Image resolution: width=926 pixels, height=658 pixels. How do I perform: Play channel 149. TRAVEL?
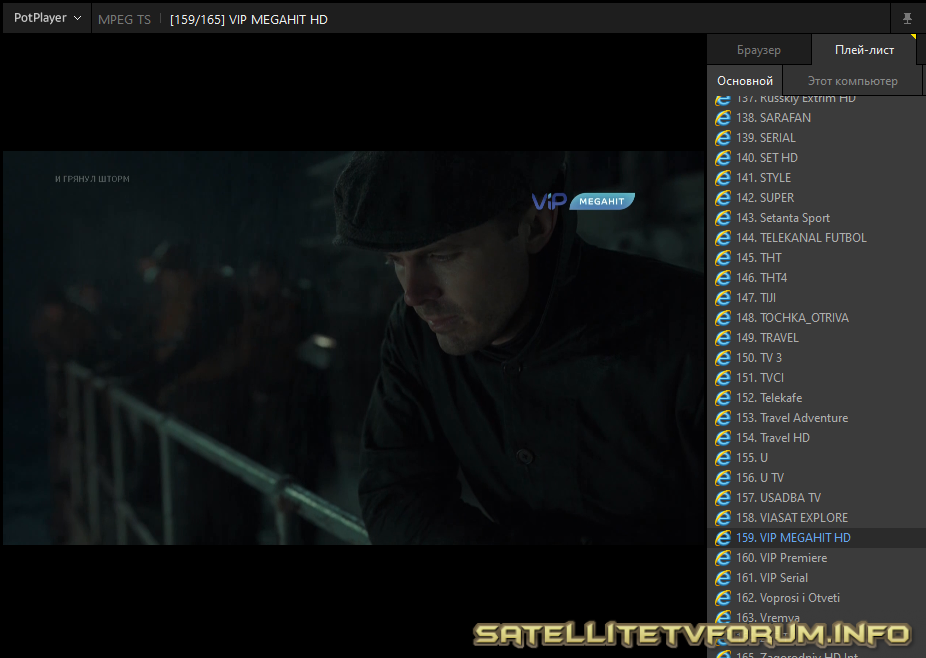tap(816, 338)
